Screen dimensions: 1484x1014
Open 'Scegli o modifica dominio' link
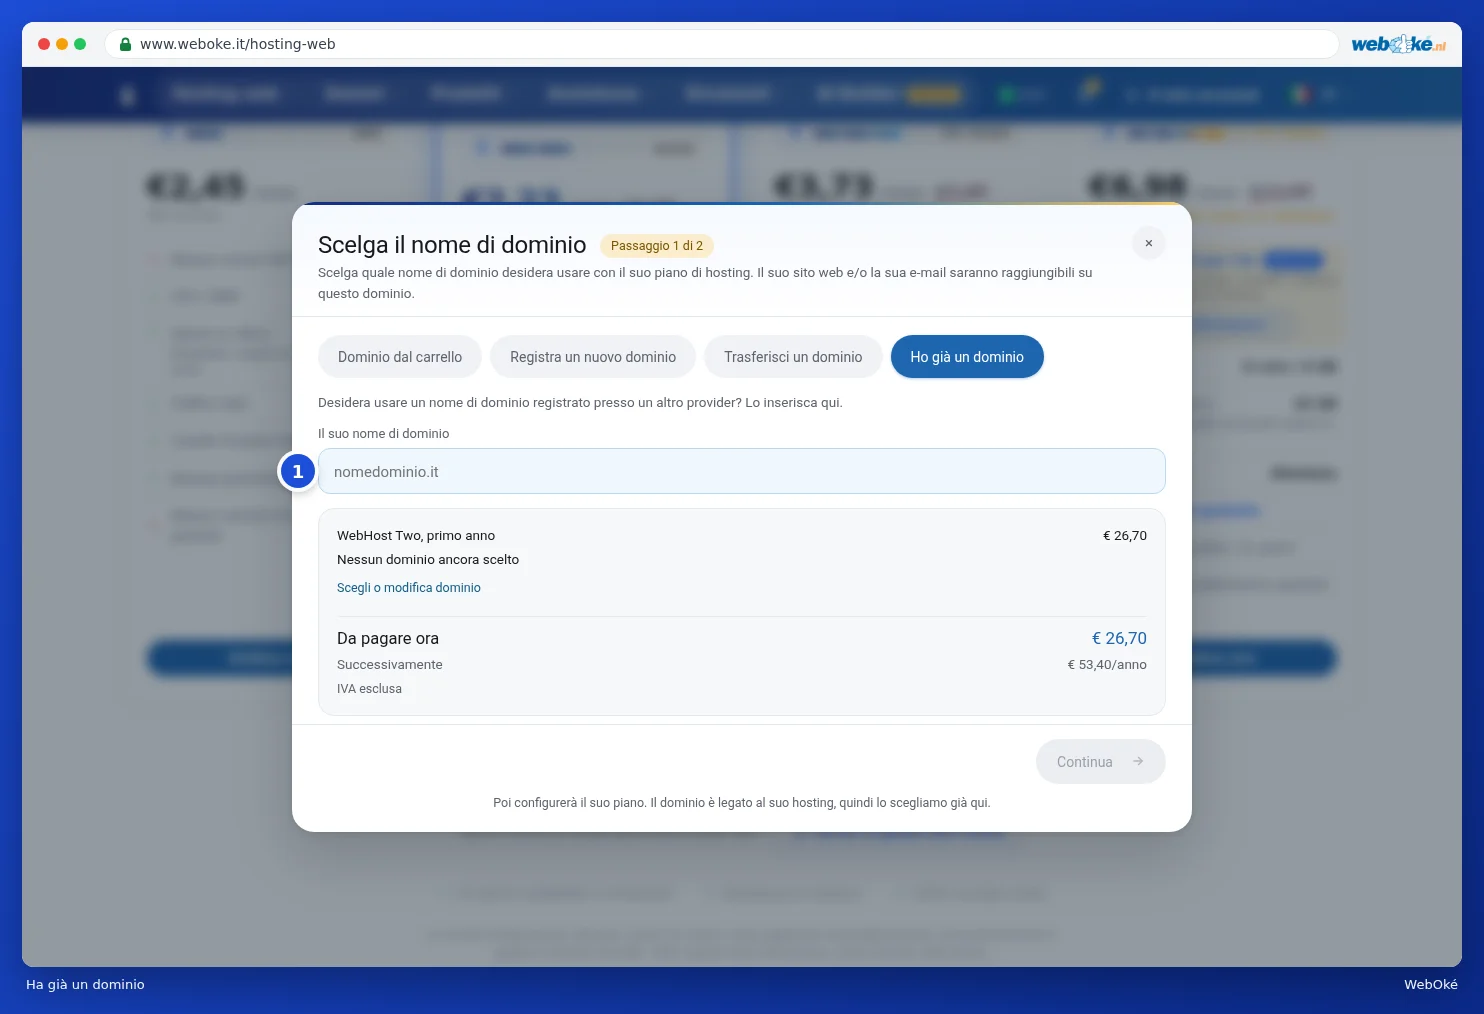click(409, 588)
